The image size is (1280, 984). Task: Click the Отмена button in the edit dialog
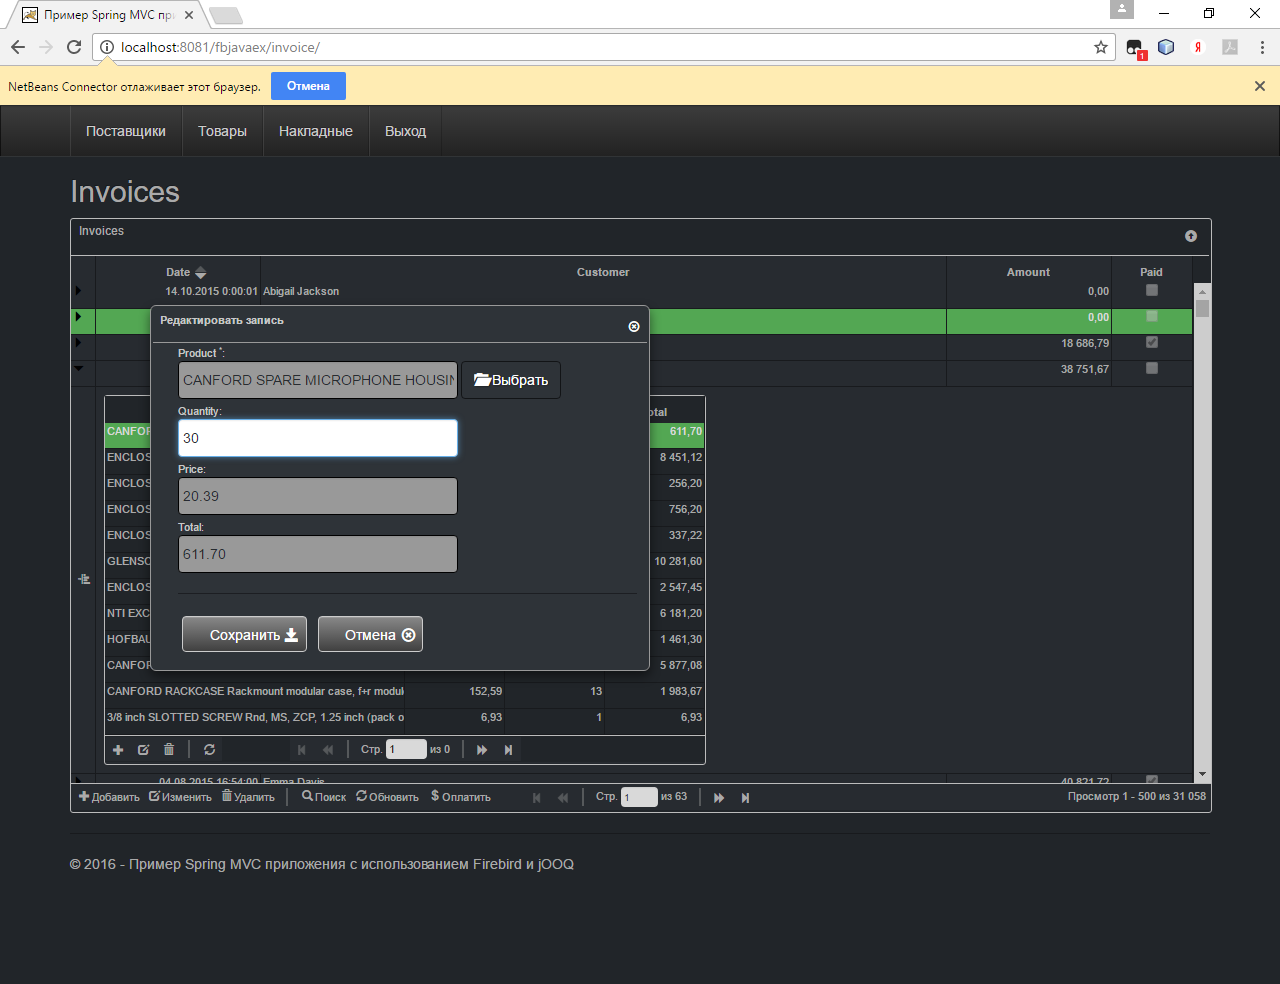coord(370,634)
